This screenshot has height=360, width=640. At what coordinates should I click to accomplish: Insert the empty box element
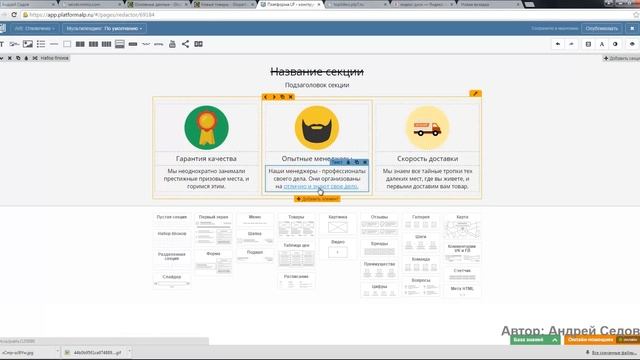pyautogui.click(x=67, y=44)
